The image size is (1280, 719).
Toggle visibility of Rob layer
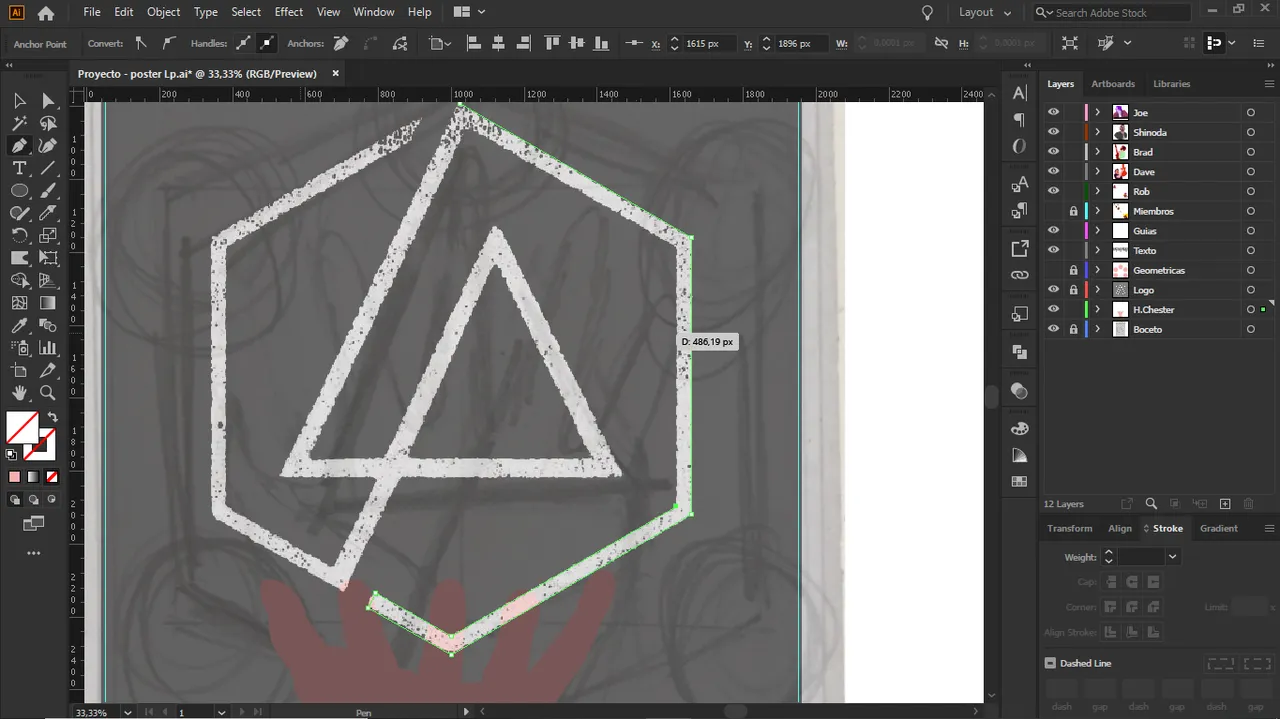pyautogui.click(x=1053, y=191)
